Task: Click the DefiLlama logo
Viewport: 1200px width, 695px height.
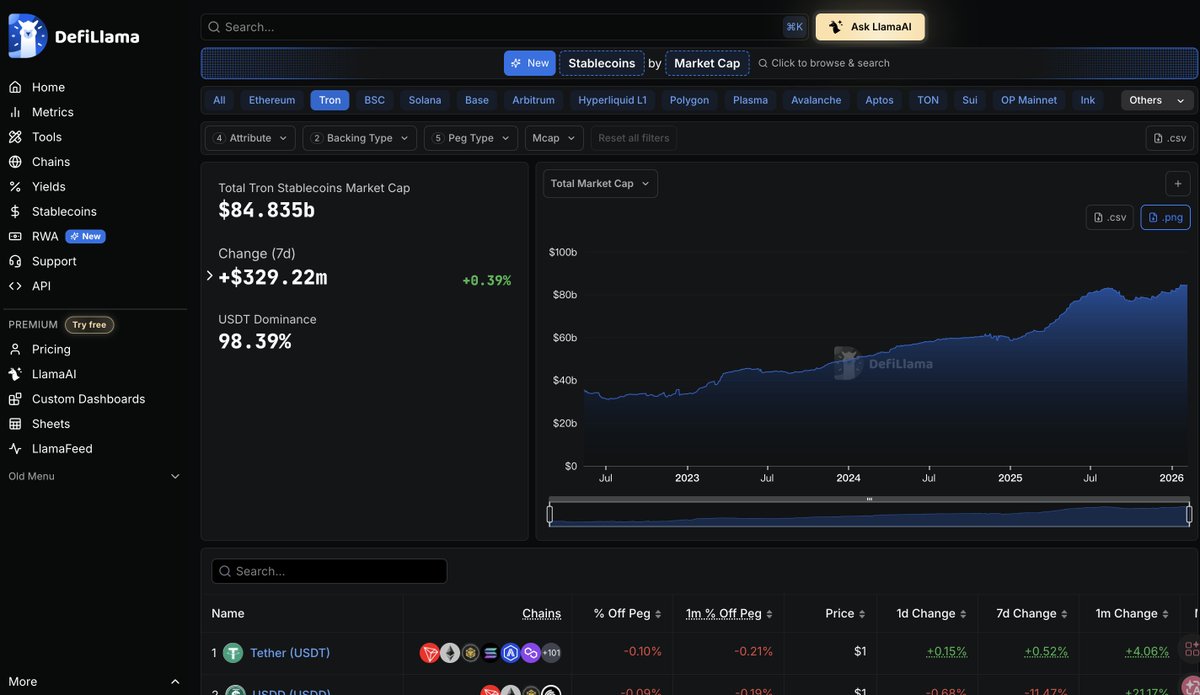Action: (74, 37)
